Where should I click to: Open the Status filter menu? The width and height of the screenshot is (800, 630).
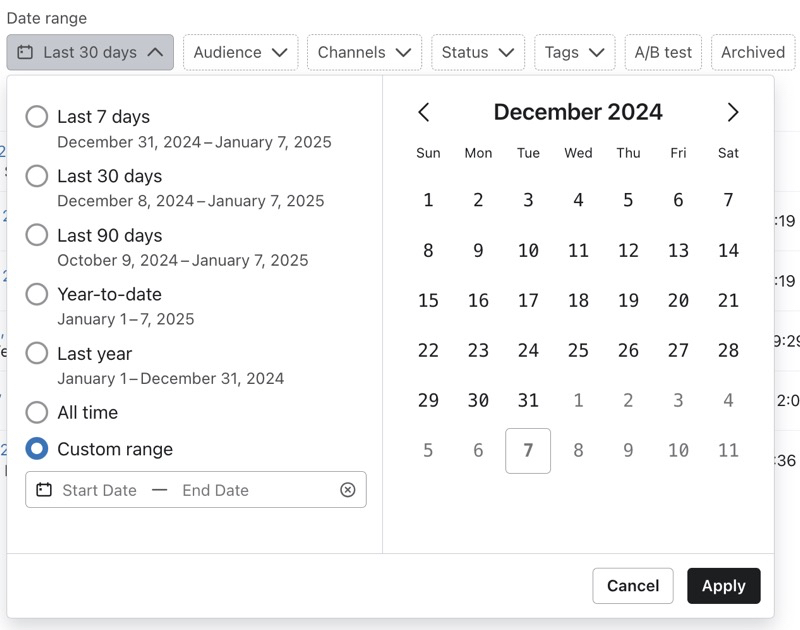click(476, 52)
